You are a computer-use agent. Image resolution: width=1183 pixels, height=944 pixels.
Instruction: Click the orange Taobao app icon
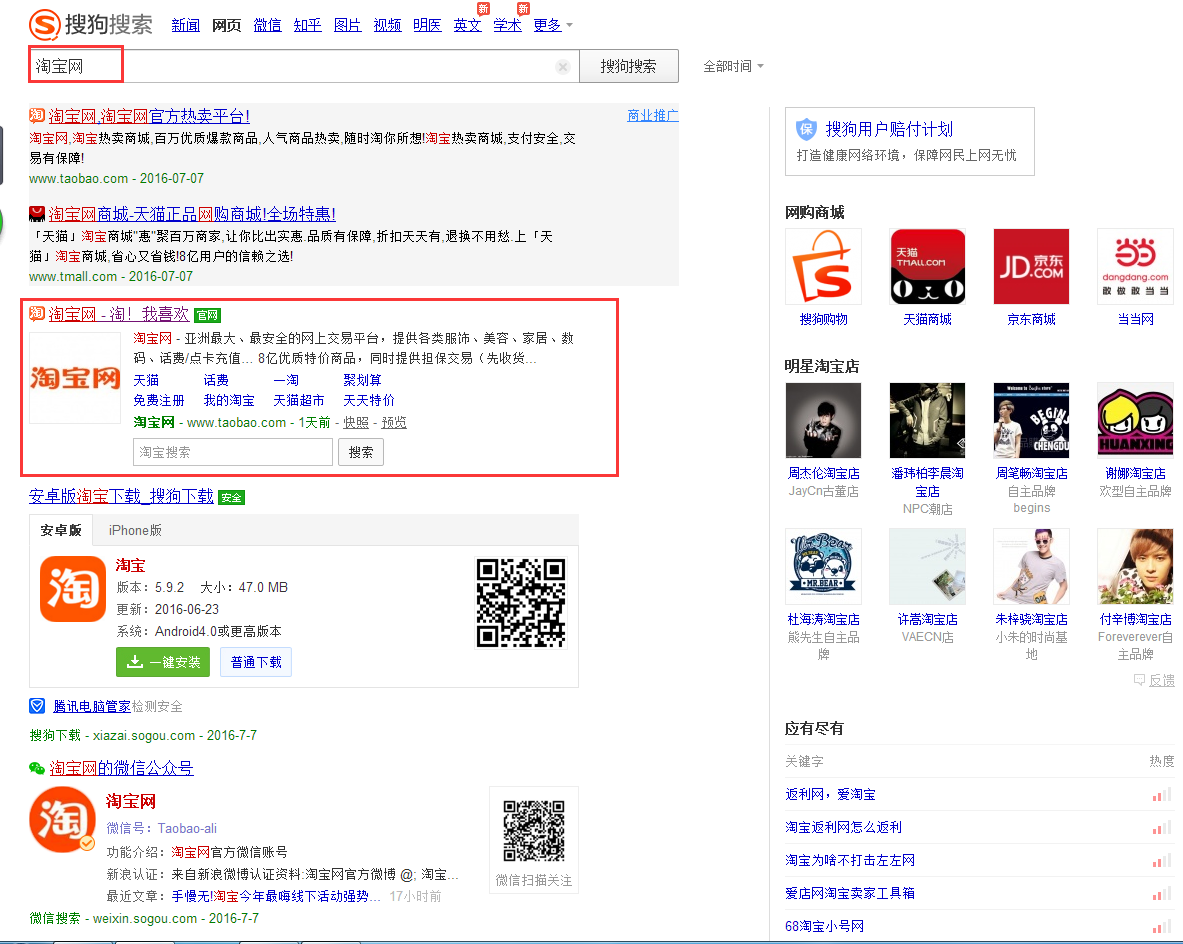tap(72, 589)
